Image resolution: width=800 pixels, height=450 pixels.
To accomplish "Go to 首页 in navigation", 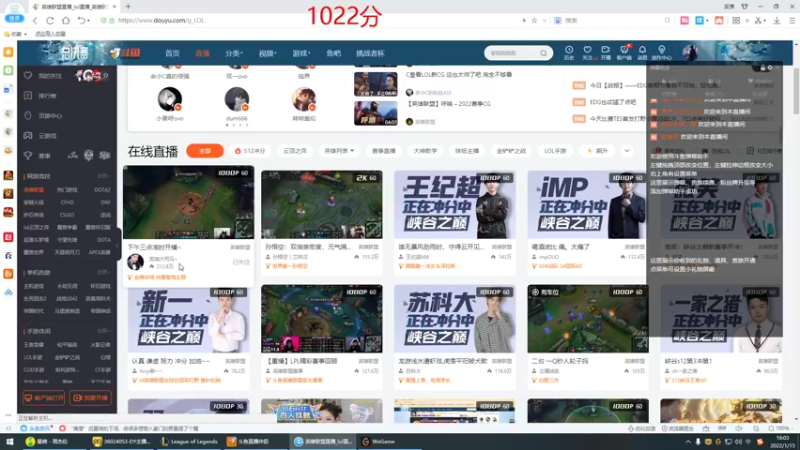I will tap(172, 53).
